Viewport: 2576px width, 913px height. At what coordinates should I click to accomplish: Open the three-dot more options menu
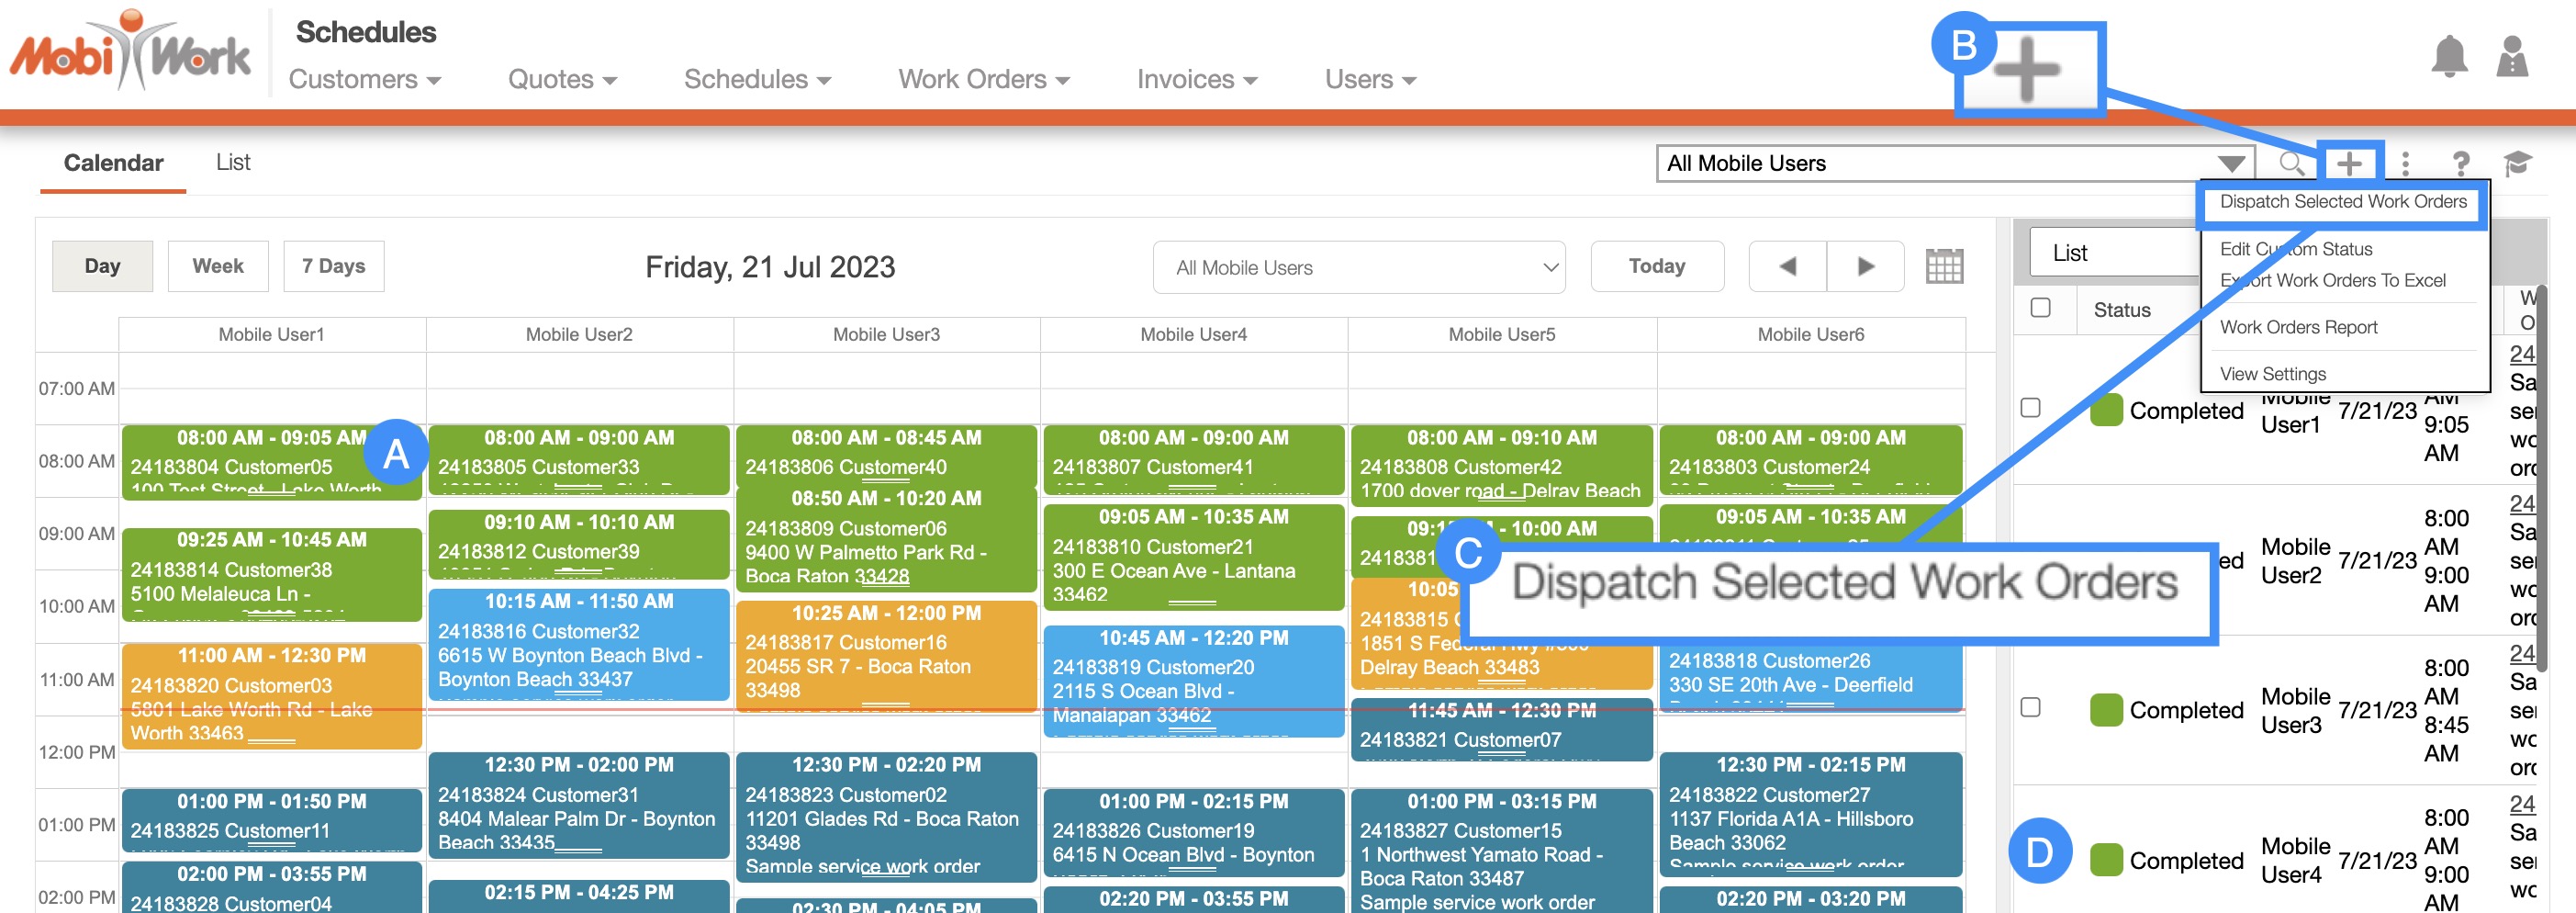tap(2405, 163)
